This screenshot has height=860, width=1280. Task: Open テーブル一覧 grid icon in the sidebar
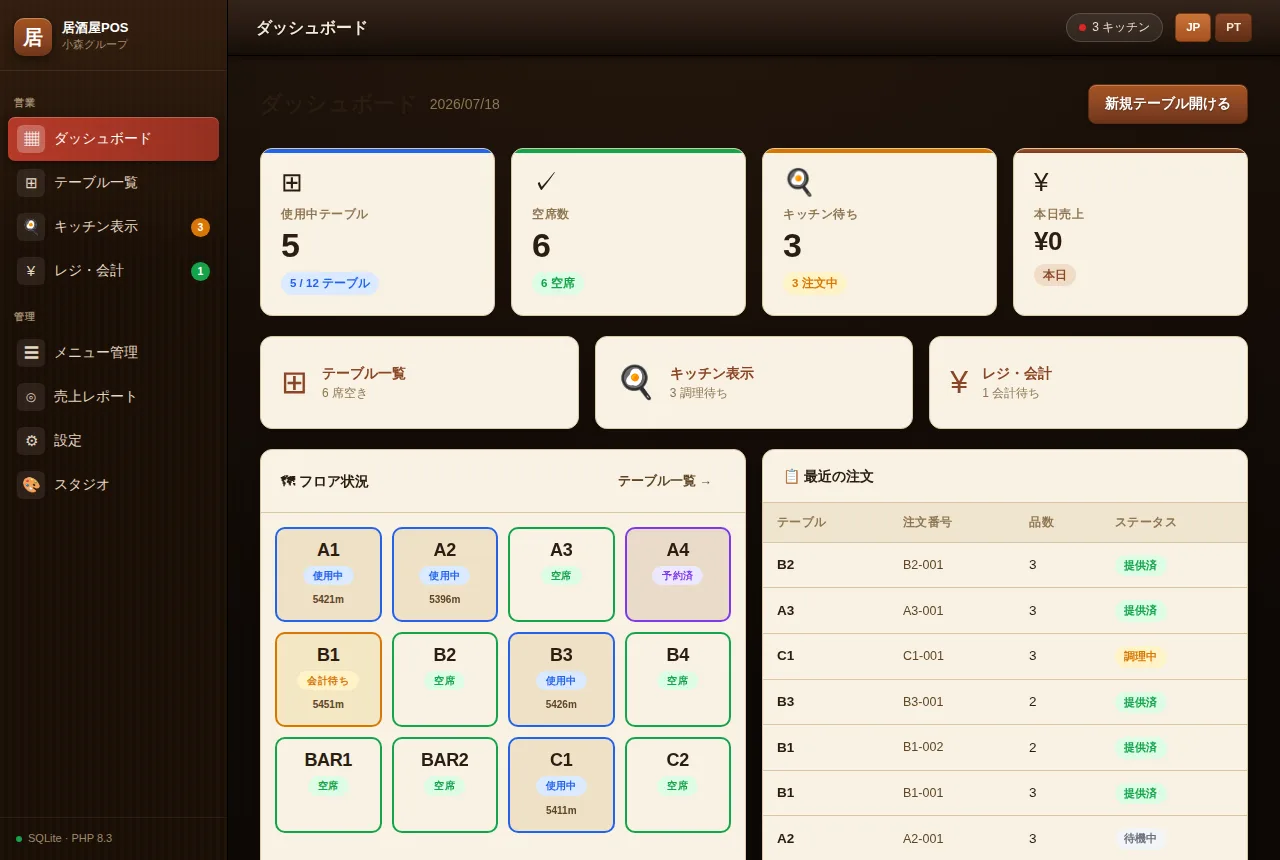(x=31, y=183)
